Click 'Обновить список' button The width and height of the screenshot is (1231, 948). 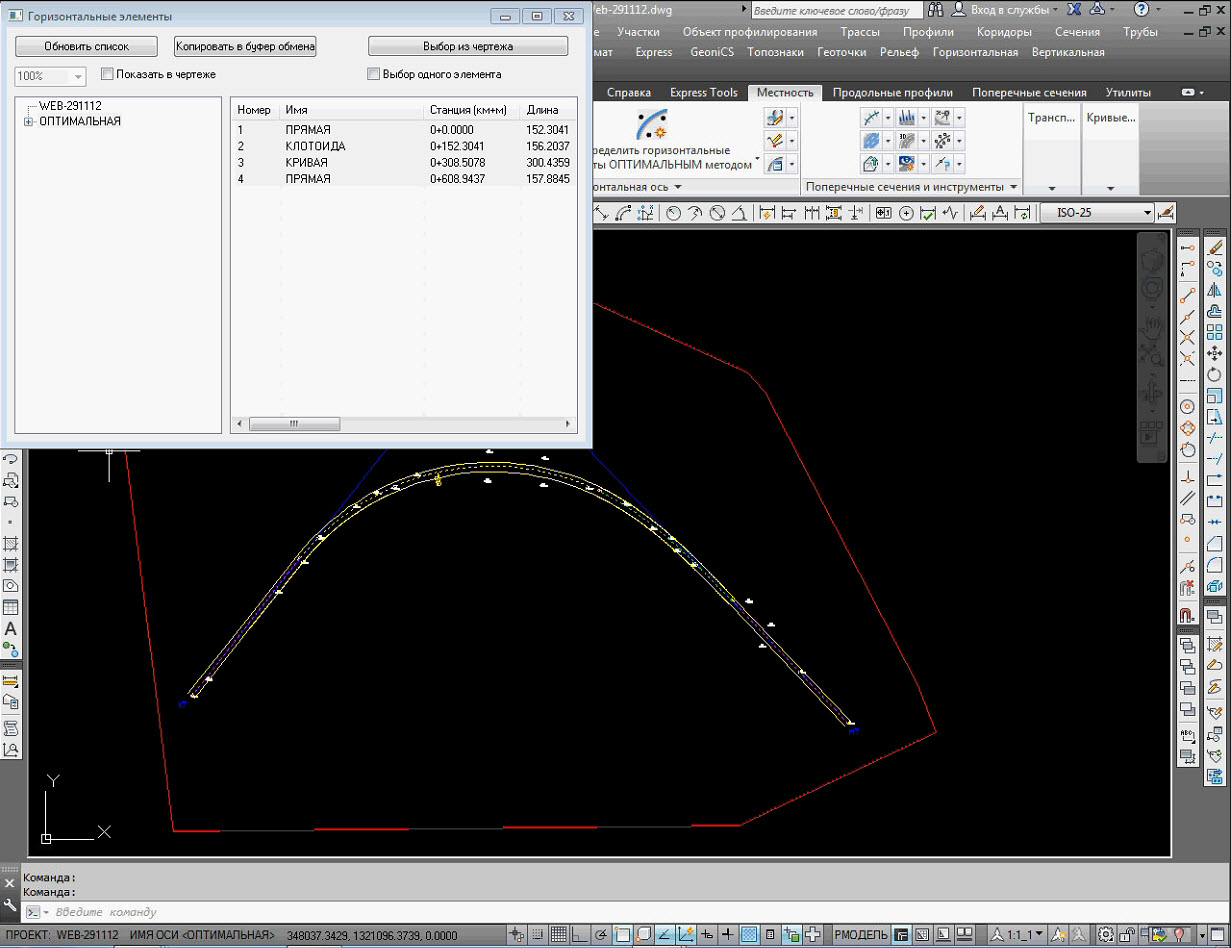coord(87,46)
